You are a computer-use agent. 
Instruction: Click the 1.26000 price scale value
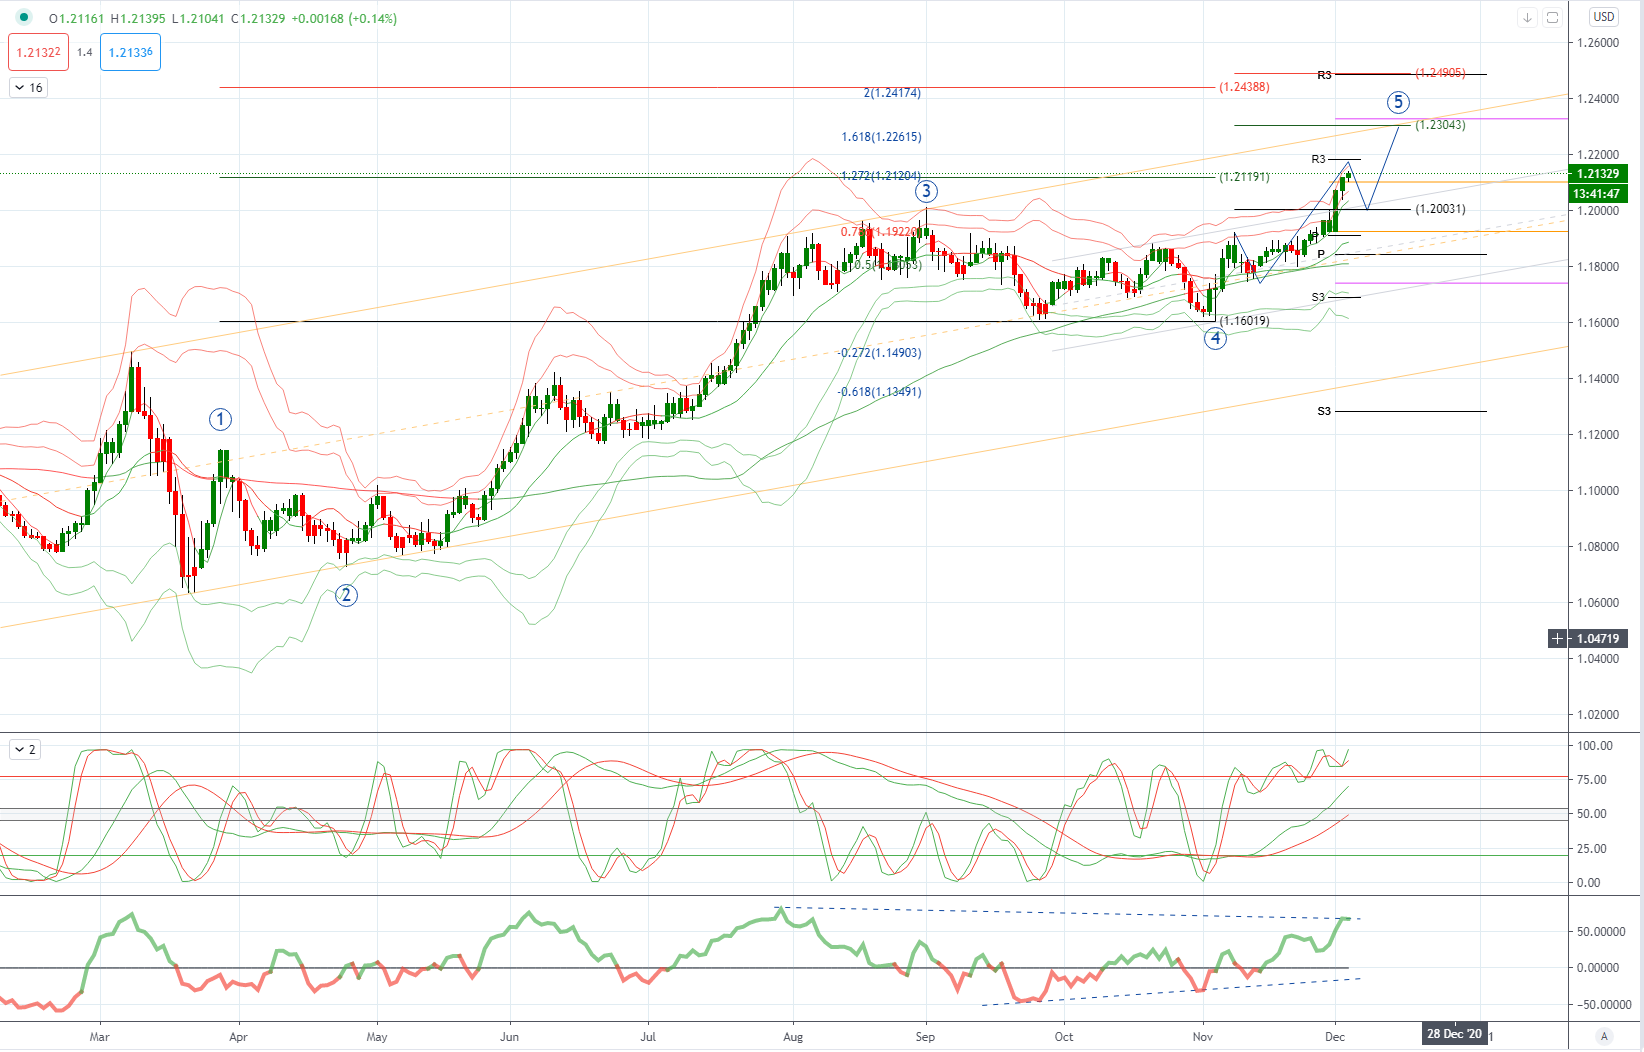click(x=1598, y=43)
